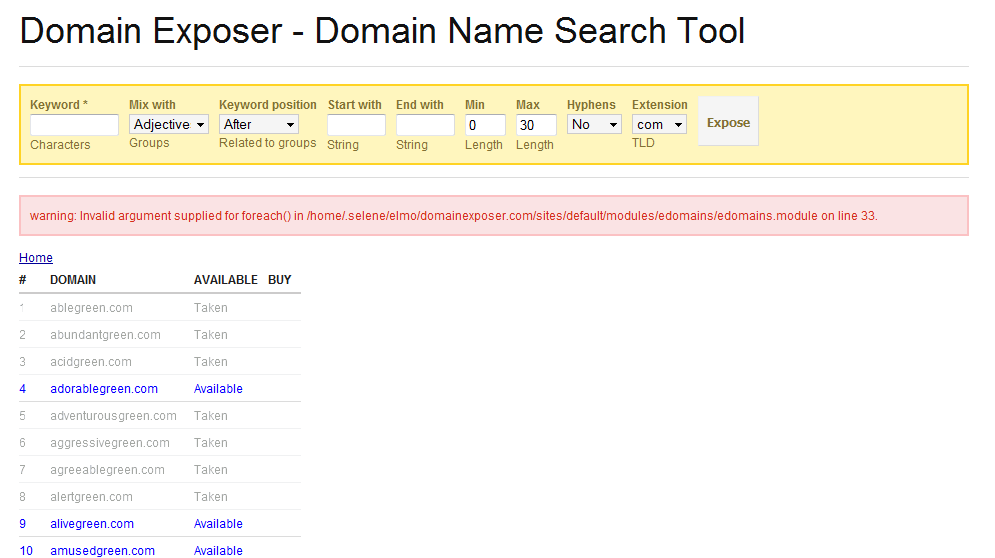The width and height of the screenshot is (995, 558).
Task: Click Taken status for ablegreen.com
Action: click(x=211, y=308)
